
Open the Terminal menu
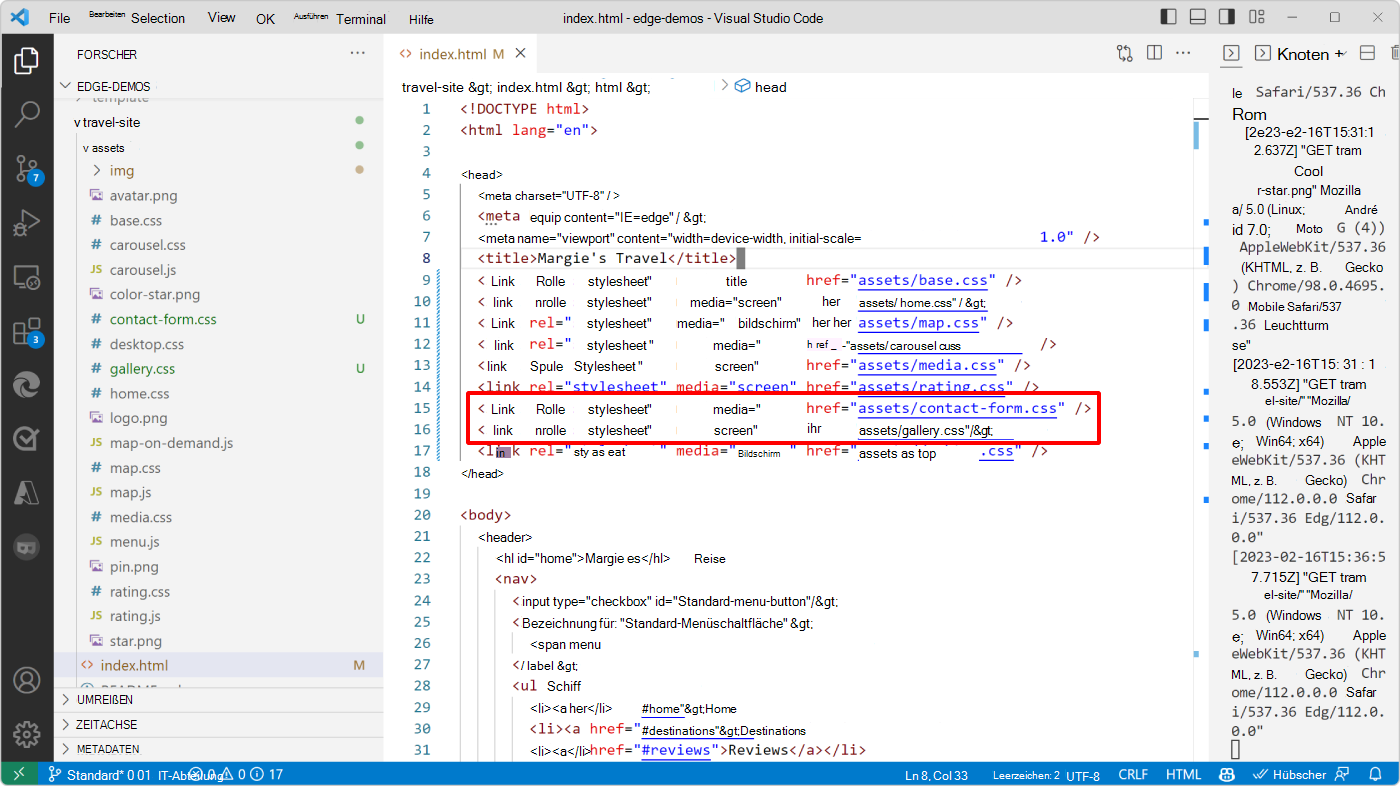coord(360,17)
